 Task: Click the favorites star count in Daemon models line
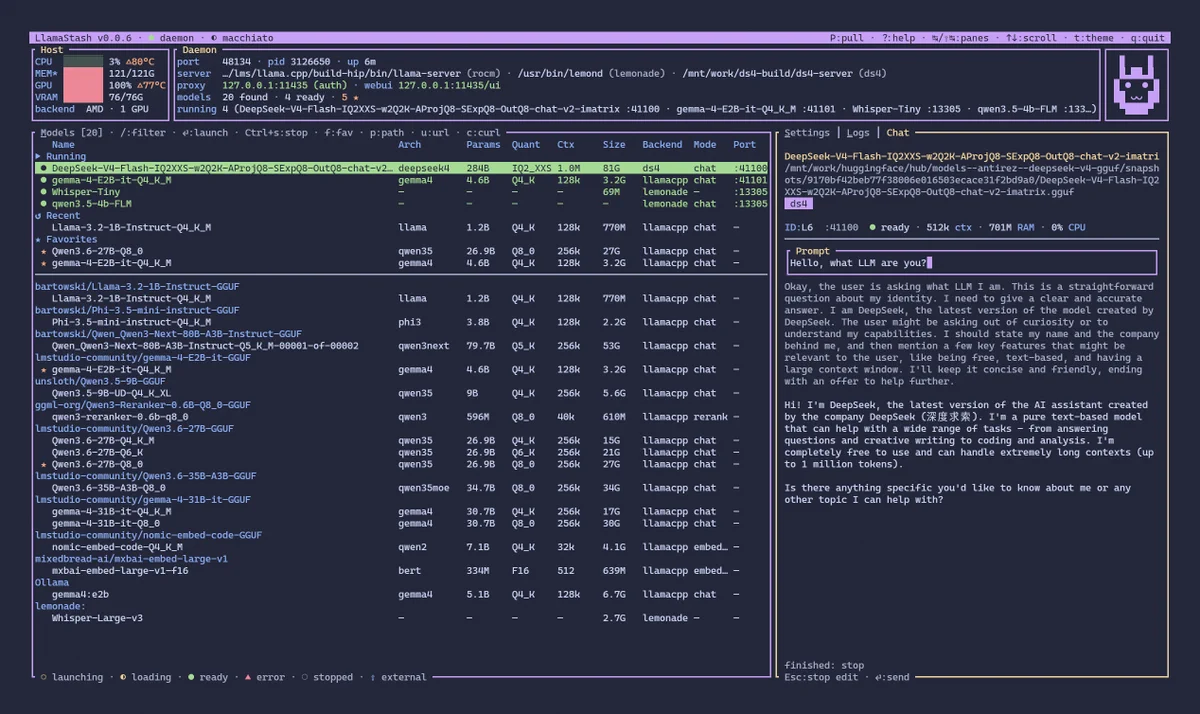tap(348, 97)
